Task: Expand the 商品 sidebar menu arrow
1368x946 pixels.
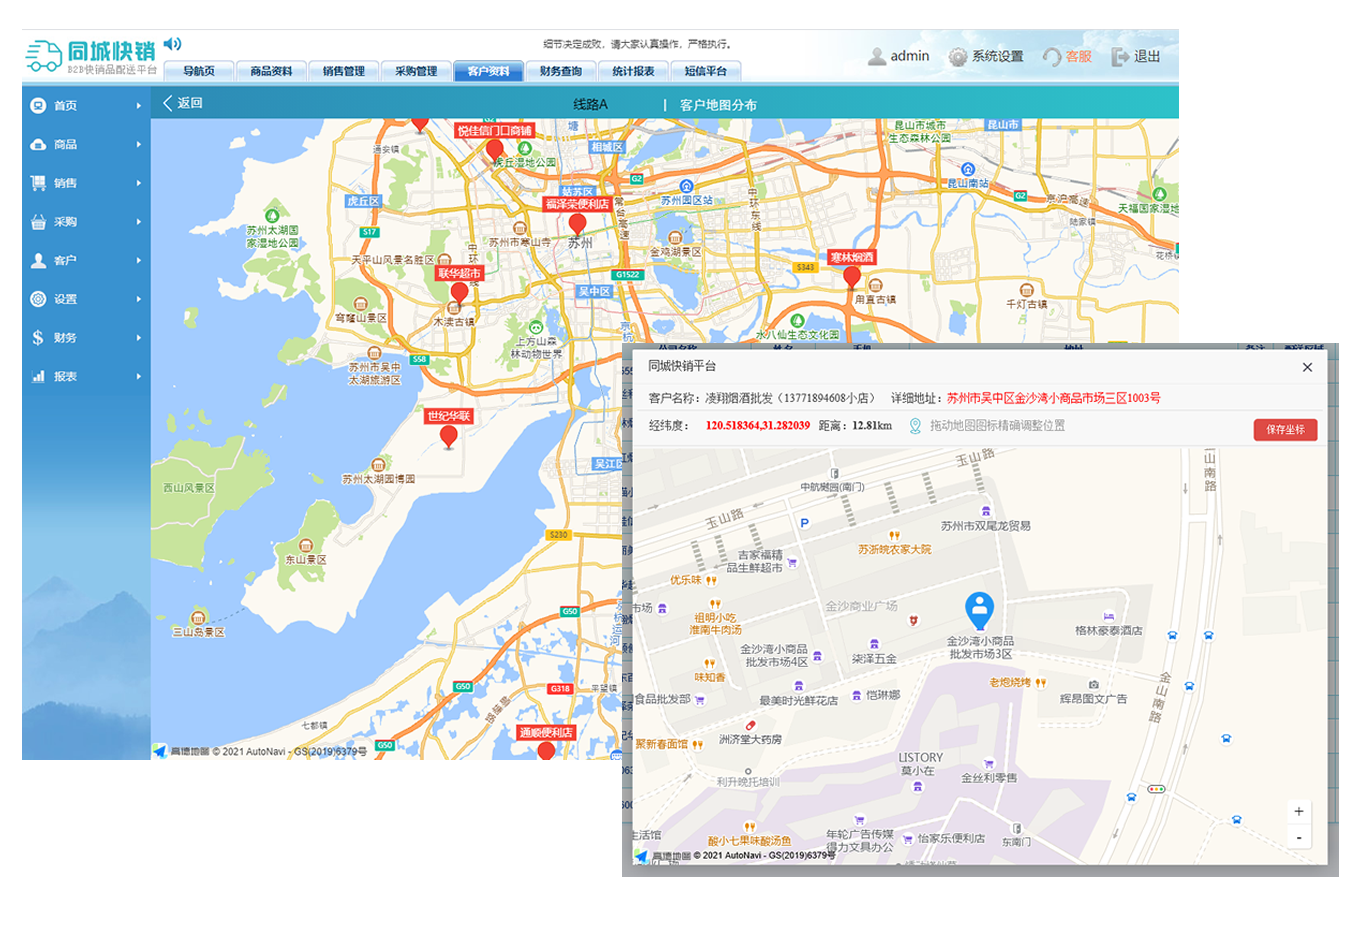Action: pos(139,144)
